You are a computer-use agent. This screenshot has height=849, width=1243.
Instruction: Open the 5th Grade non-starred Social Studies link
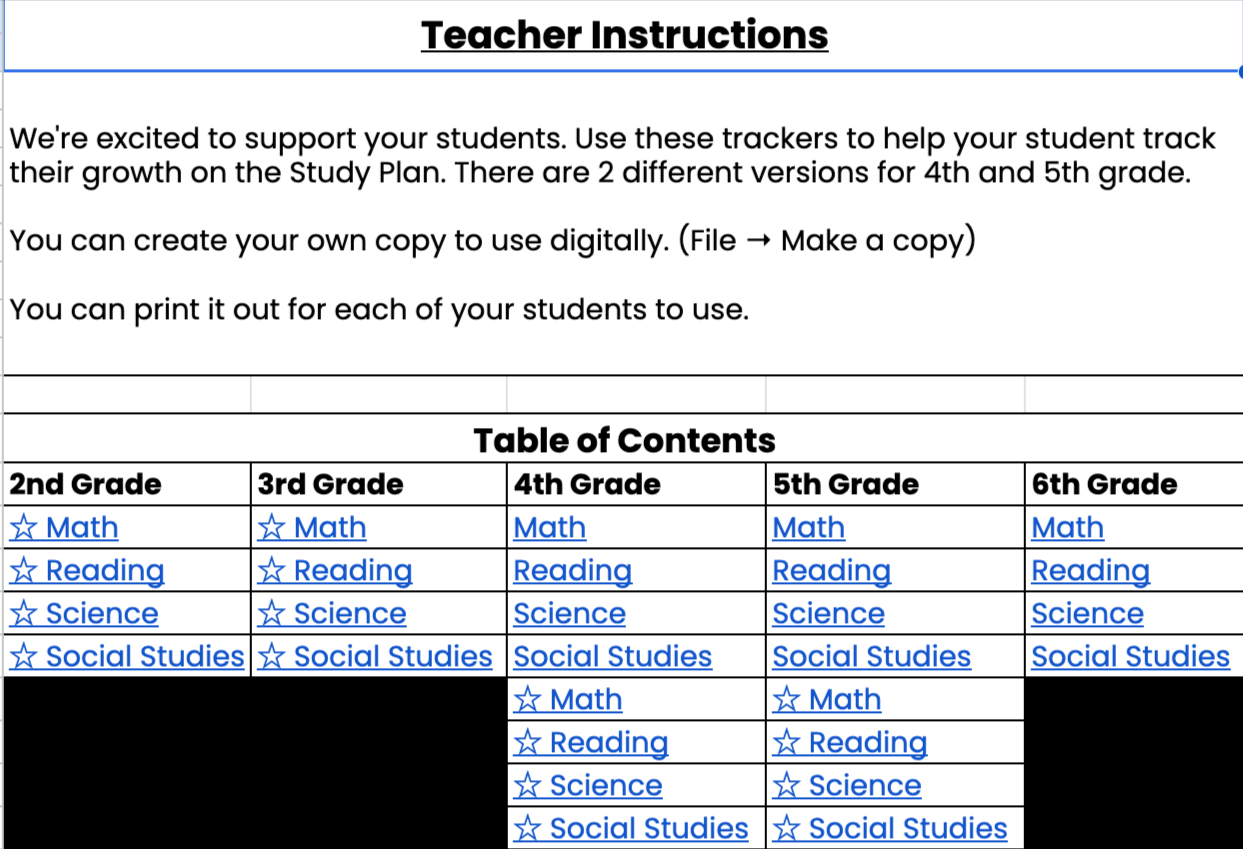[872, 656]
